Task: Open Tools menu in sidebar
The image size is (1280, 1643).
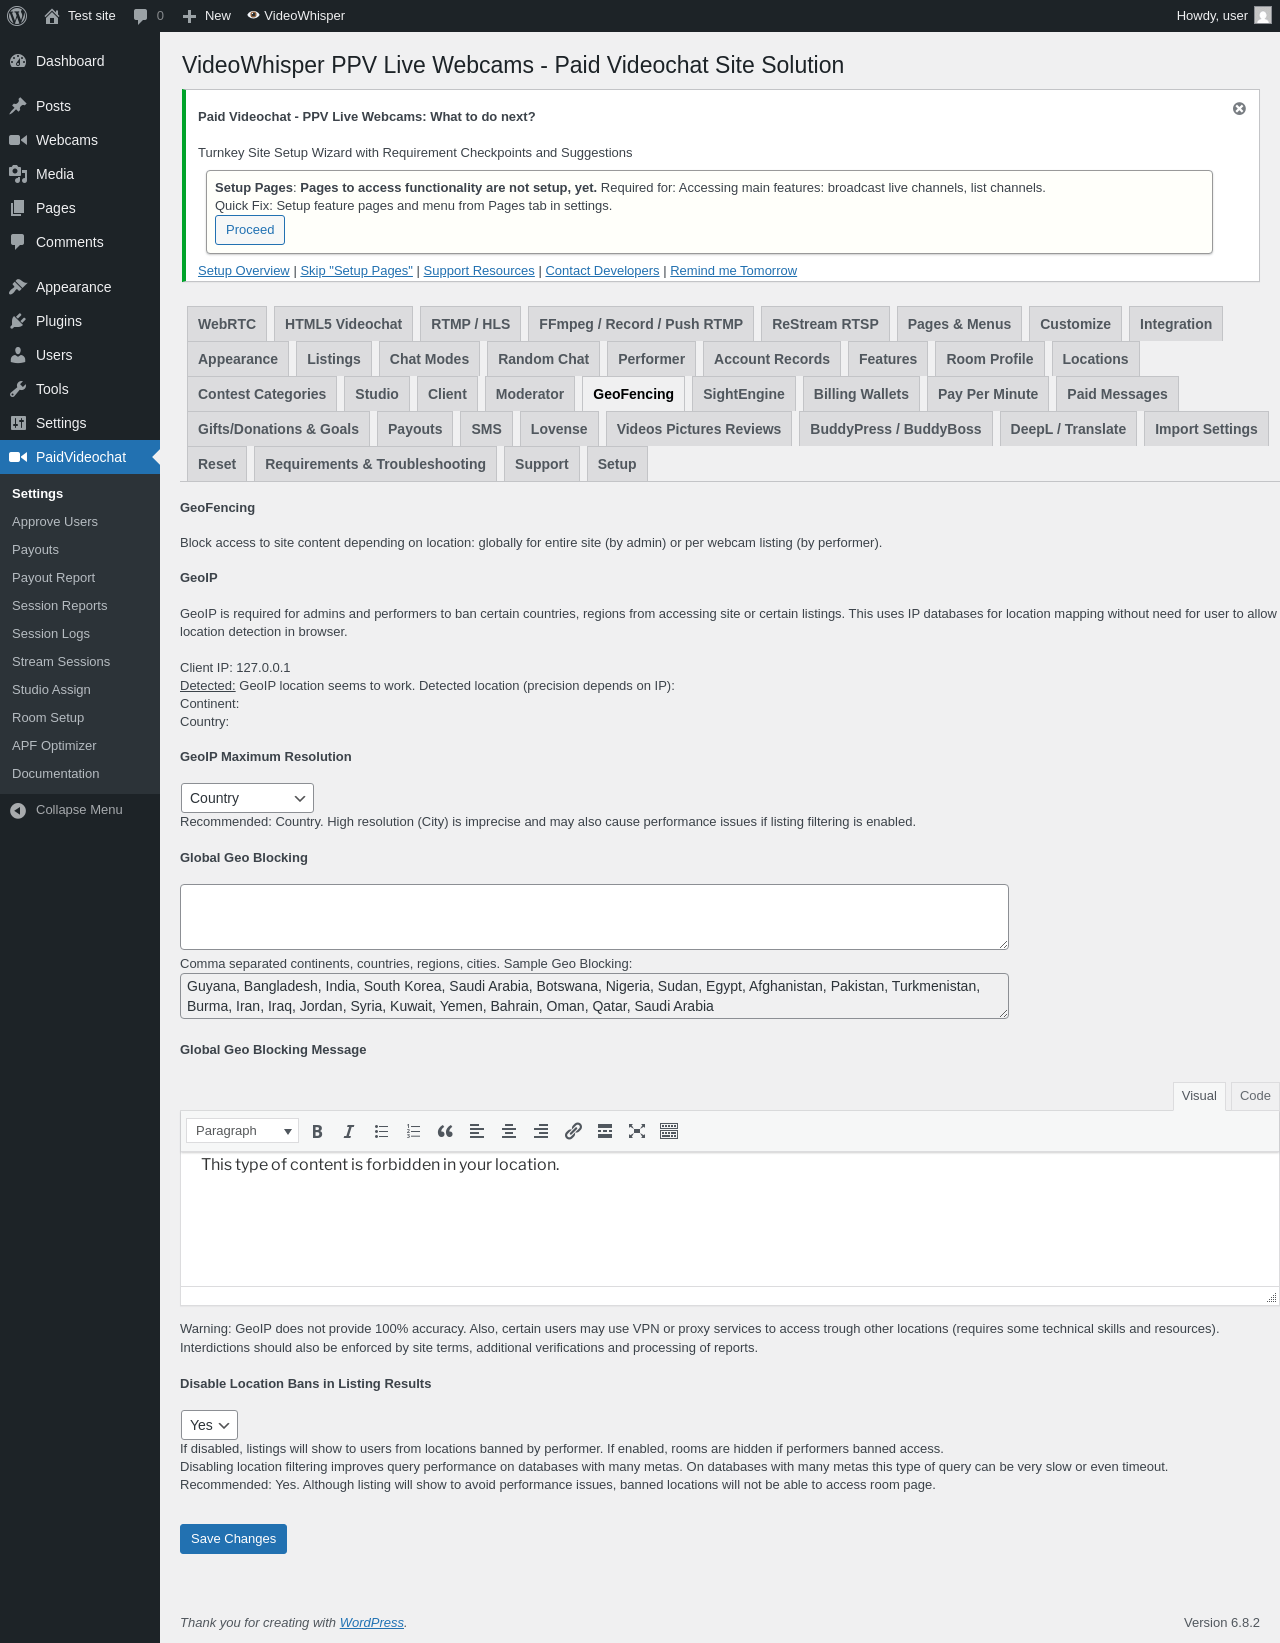Action: click(x=80, y=389)
